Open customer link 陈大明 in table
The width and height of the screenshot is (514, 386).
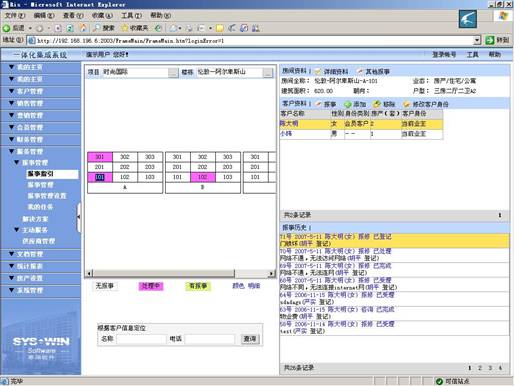[x=289, y=124]
